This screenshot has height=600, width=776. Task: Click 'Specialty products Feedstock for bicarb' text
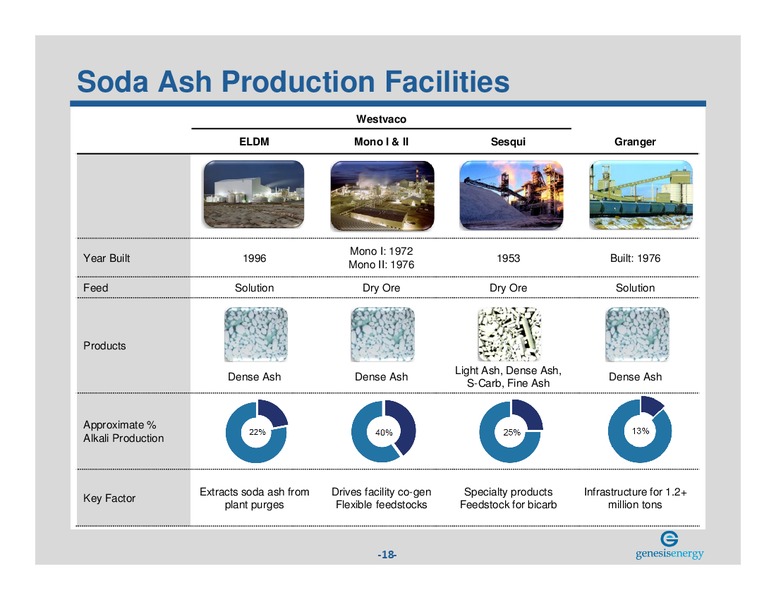pos(508,498)
